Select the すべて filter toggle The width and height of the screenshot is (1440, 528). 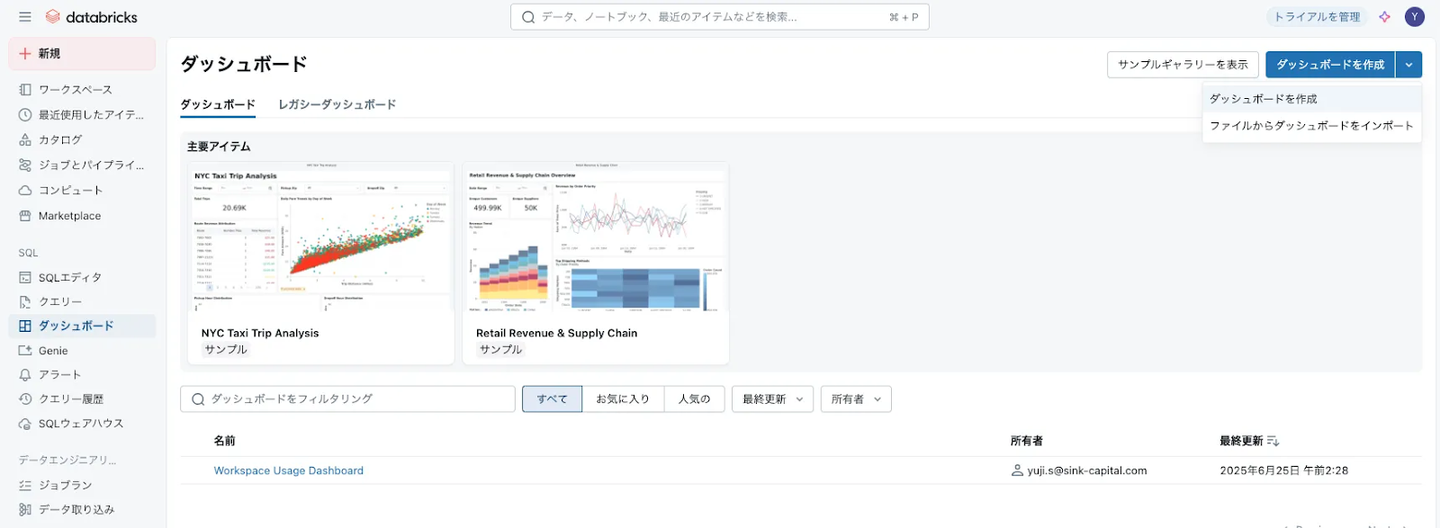pos(552,399)
